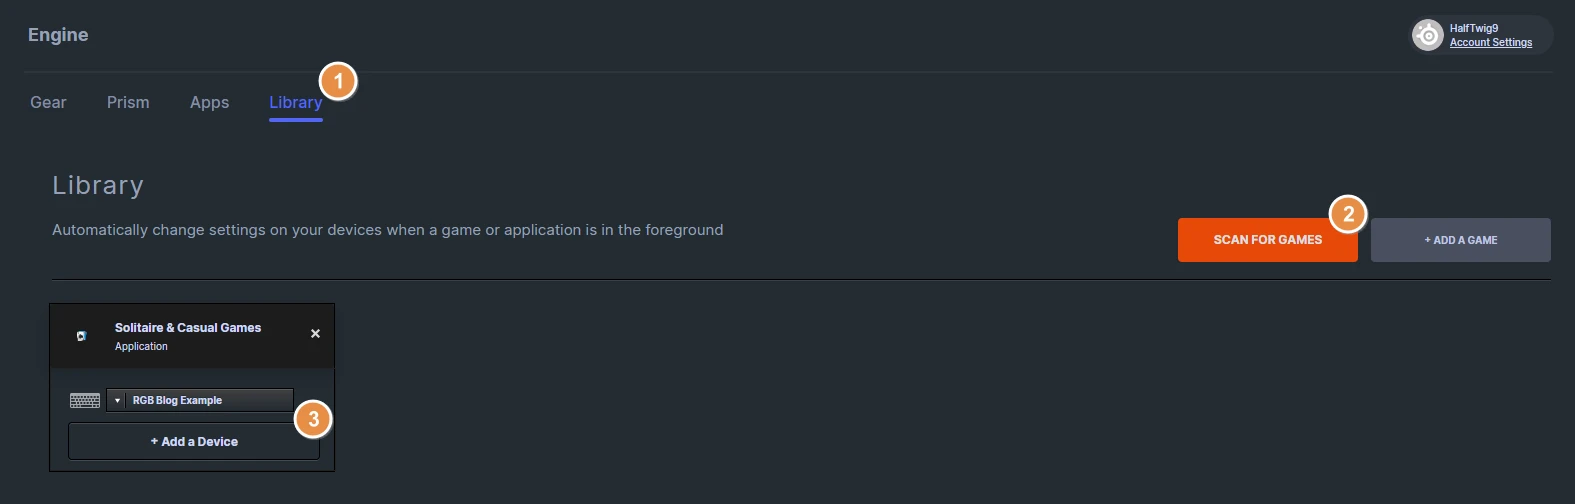Select the Library tab

point(296,102)
